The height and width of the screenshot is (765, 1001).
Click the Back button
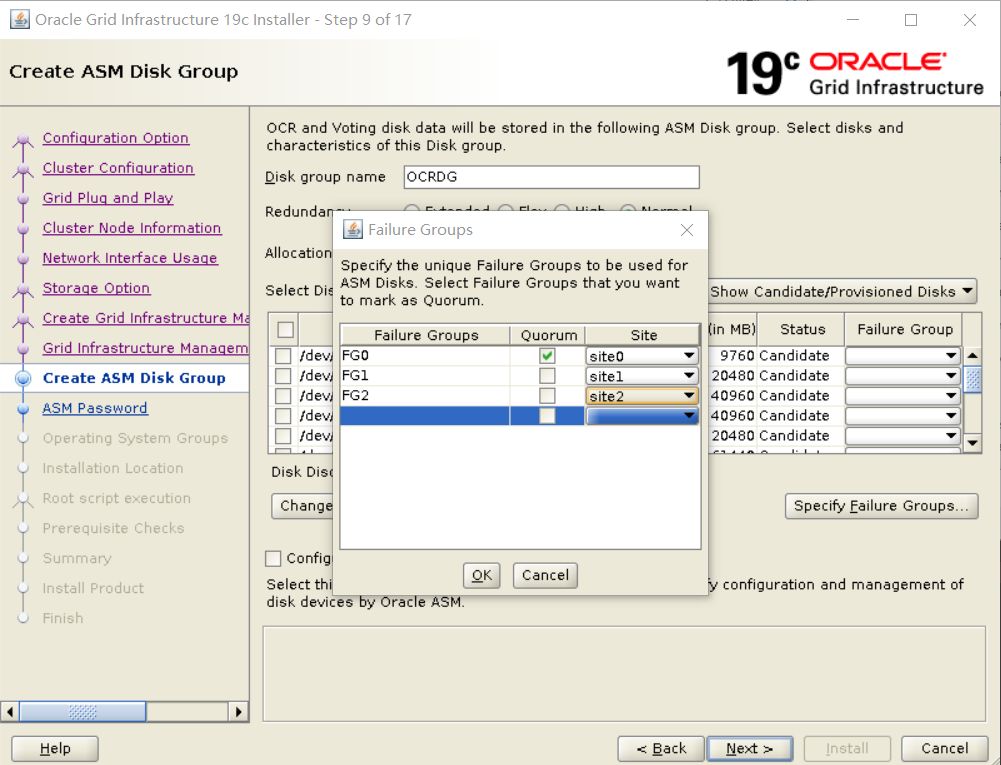pyautogui.click(x=661, y=748)
